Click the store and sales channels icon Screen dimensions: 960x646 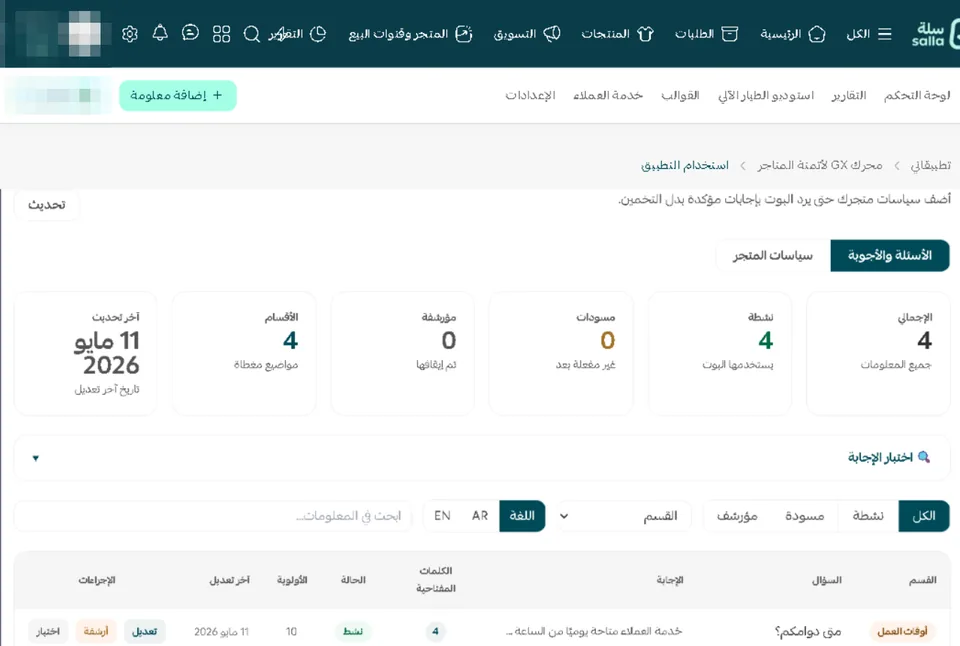pyautogui.click(x=463, y=34)
